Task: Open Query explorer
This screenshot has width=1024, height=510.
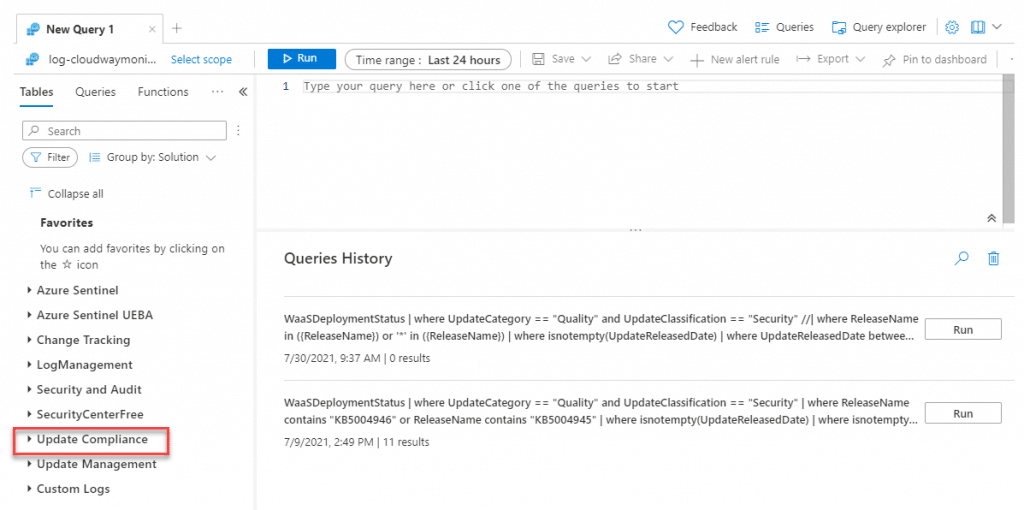Action: click(879, 27)
